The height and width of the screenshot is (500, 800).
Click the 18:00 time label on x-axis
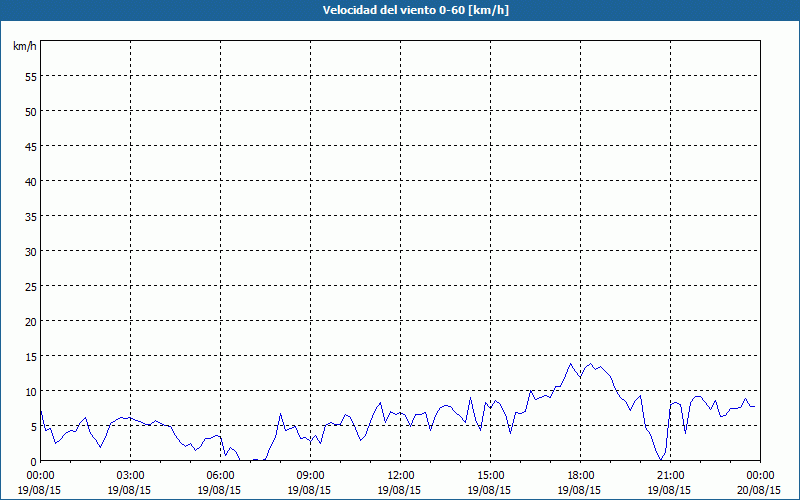click(x=581, y=476)
